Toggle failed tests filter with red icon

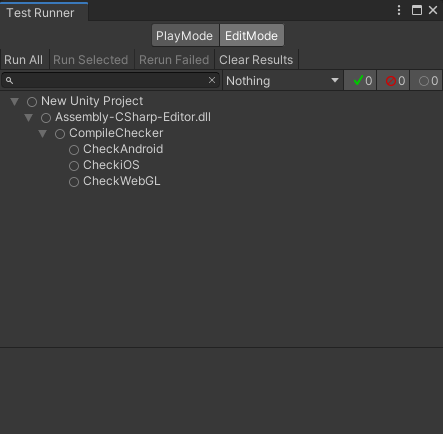(393, 80)
